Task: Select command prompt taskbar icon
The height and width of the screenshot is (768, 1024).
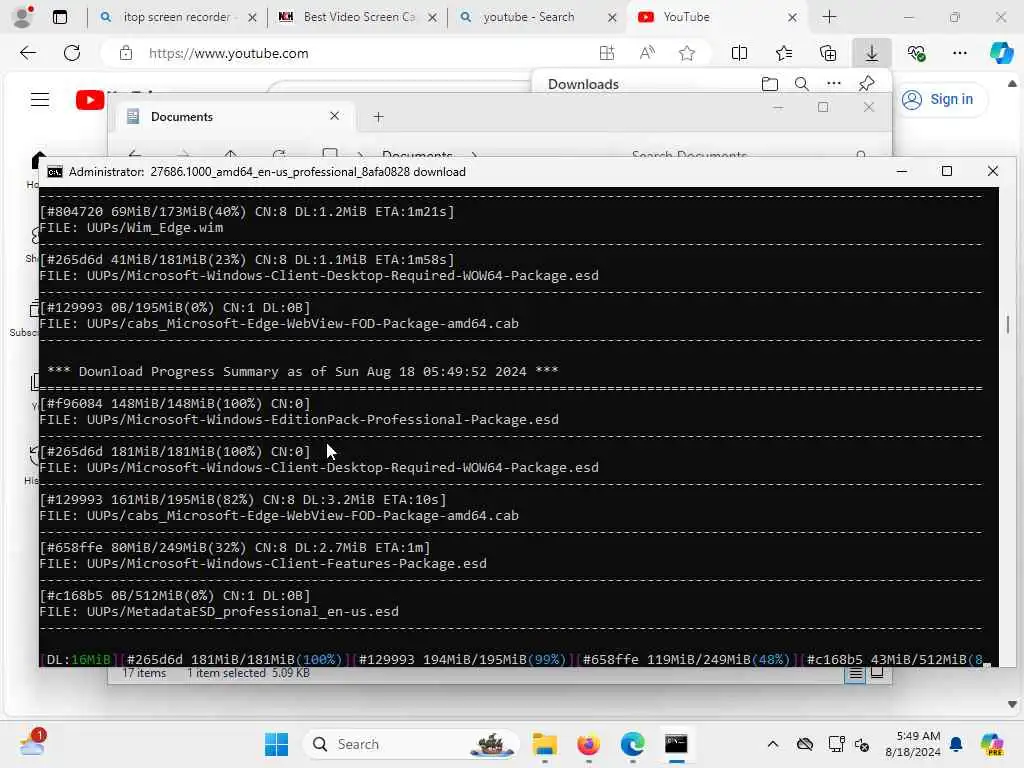Action: point(677,744)
